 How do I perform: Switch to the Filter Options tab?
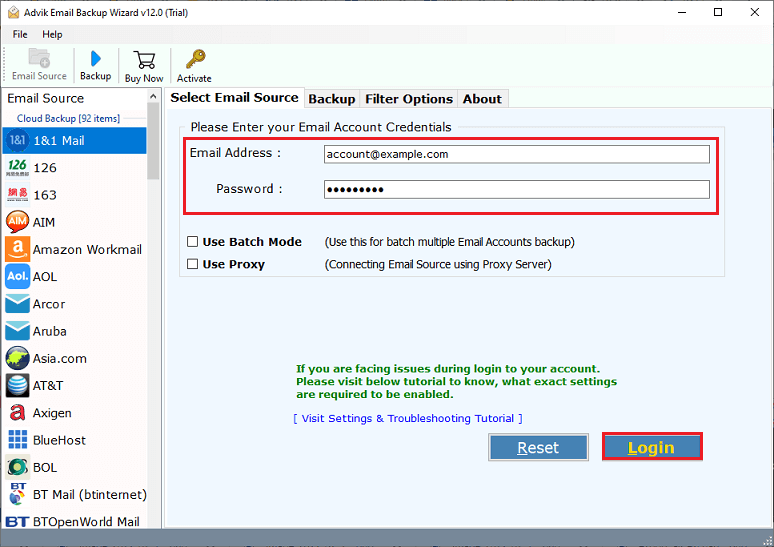409,99
